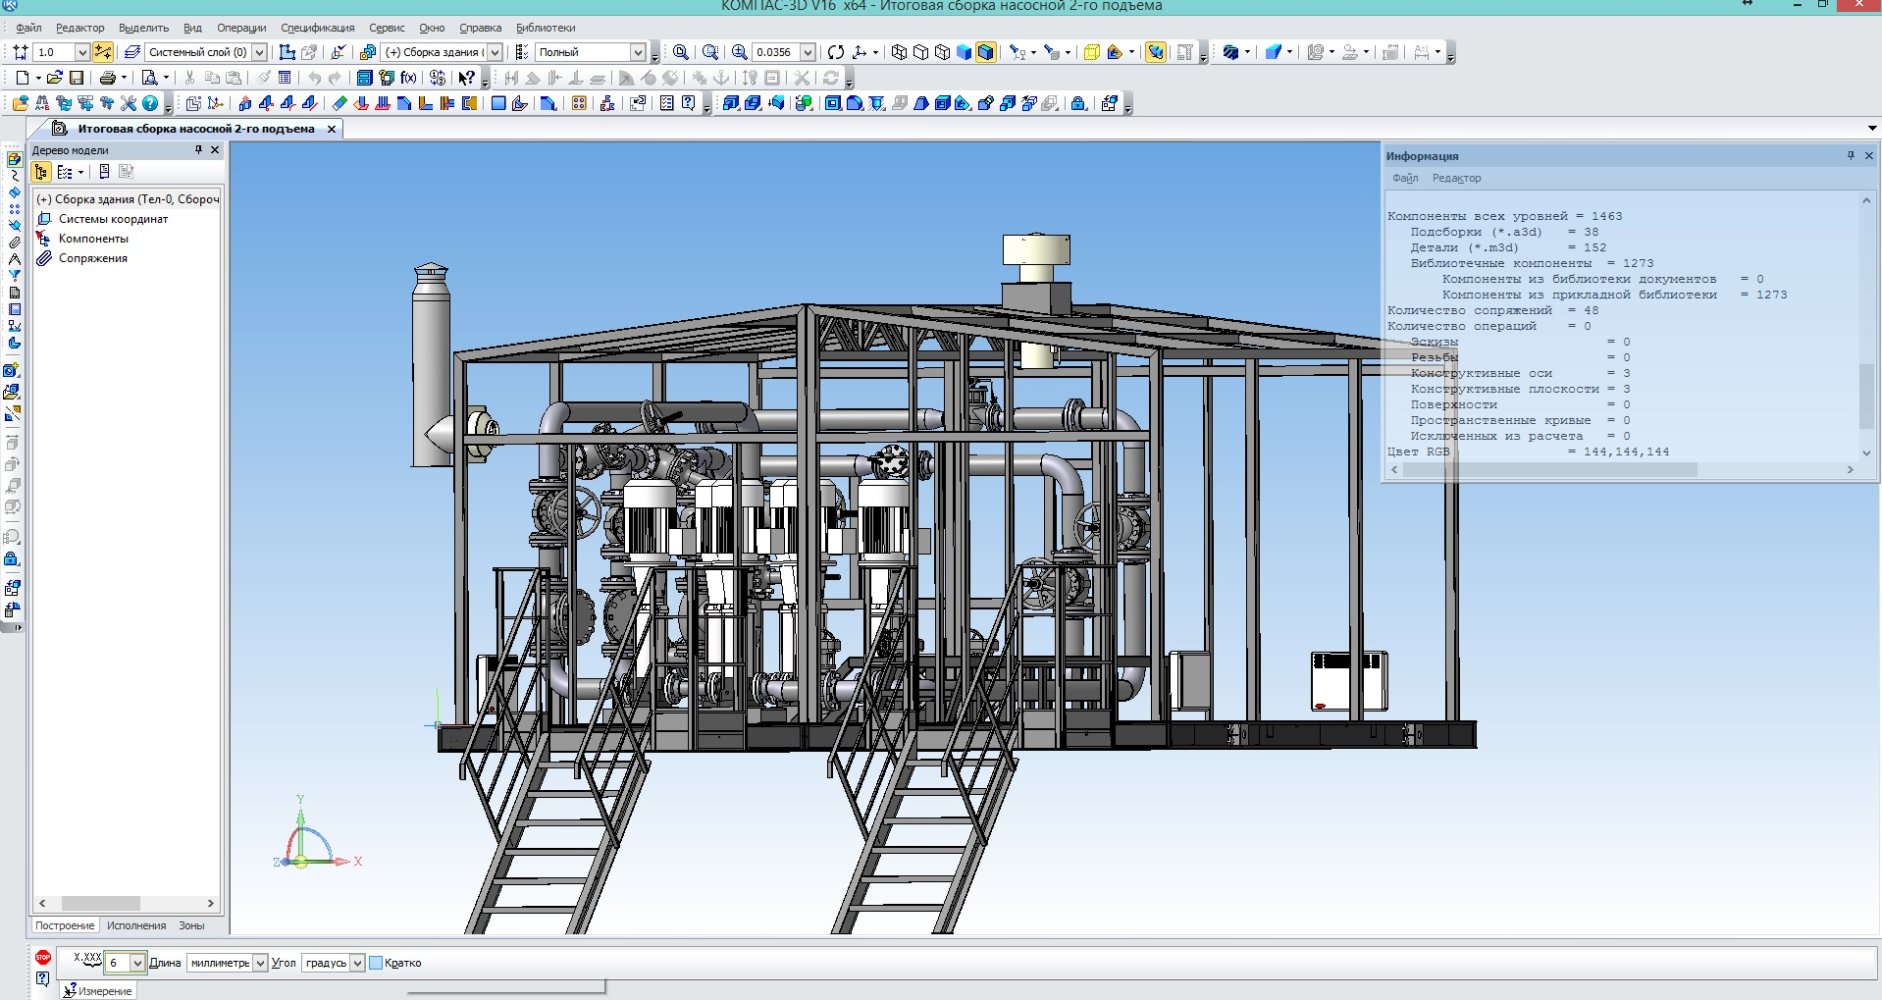Select Сопряжения in the model tree
Screen dimensions: 1882x1000
(92, 258)
